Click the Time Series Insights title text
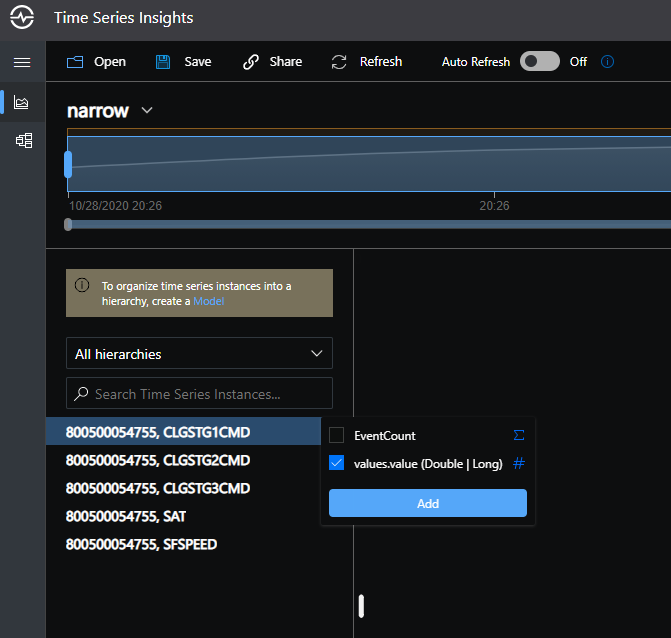Screen dimensions: 671x638 (x=124, y=18)
